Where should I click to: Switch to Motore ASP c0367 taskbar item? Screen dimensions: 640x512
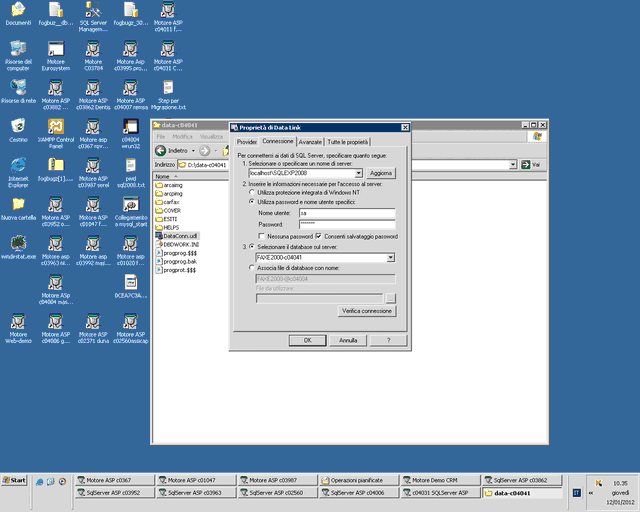click(x=115, y=480)
